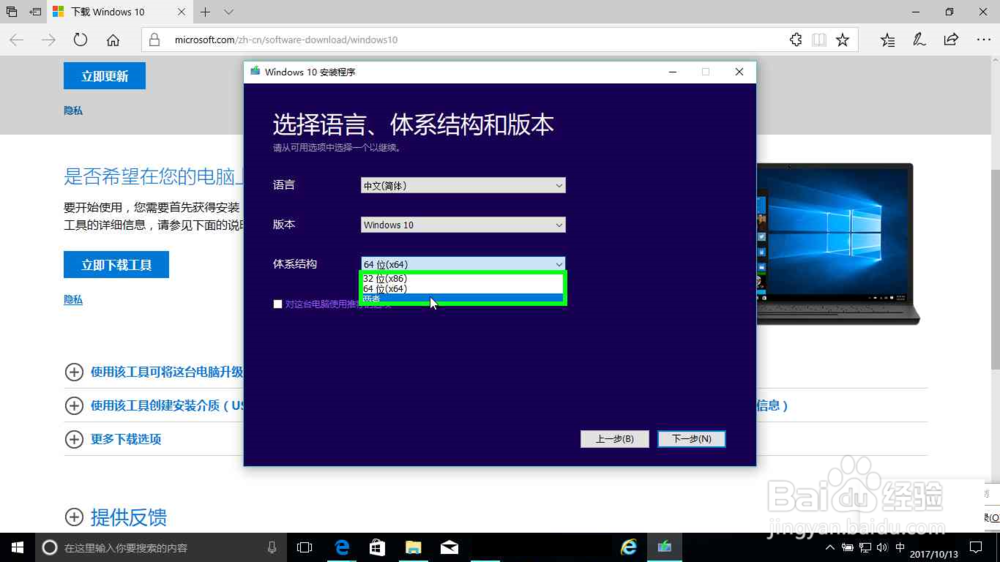This screenshot has height=562, width=1000.
Task: Open the Windows Start menu
Action: pyautogui.click(x=17, y=547)
